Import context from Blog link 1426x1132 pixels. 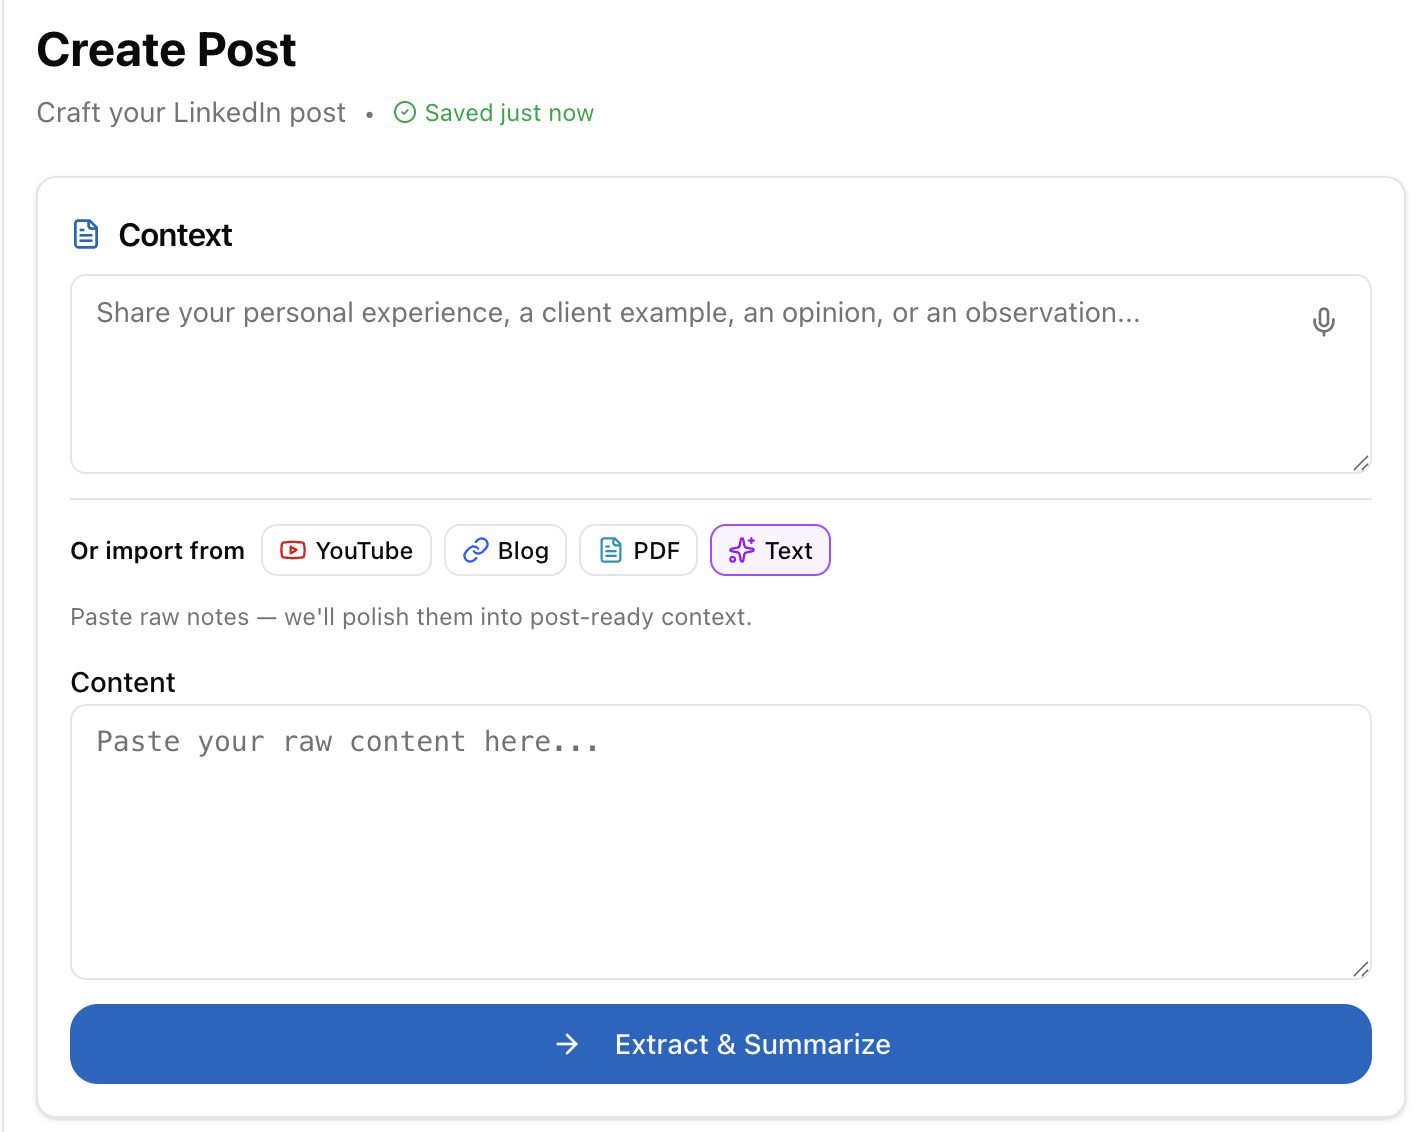[505, 550]
